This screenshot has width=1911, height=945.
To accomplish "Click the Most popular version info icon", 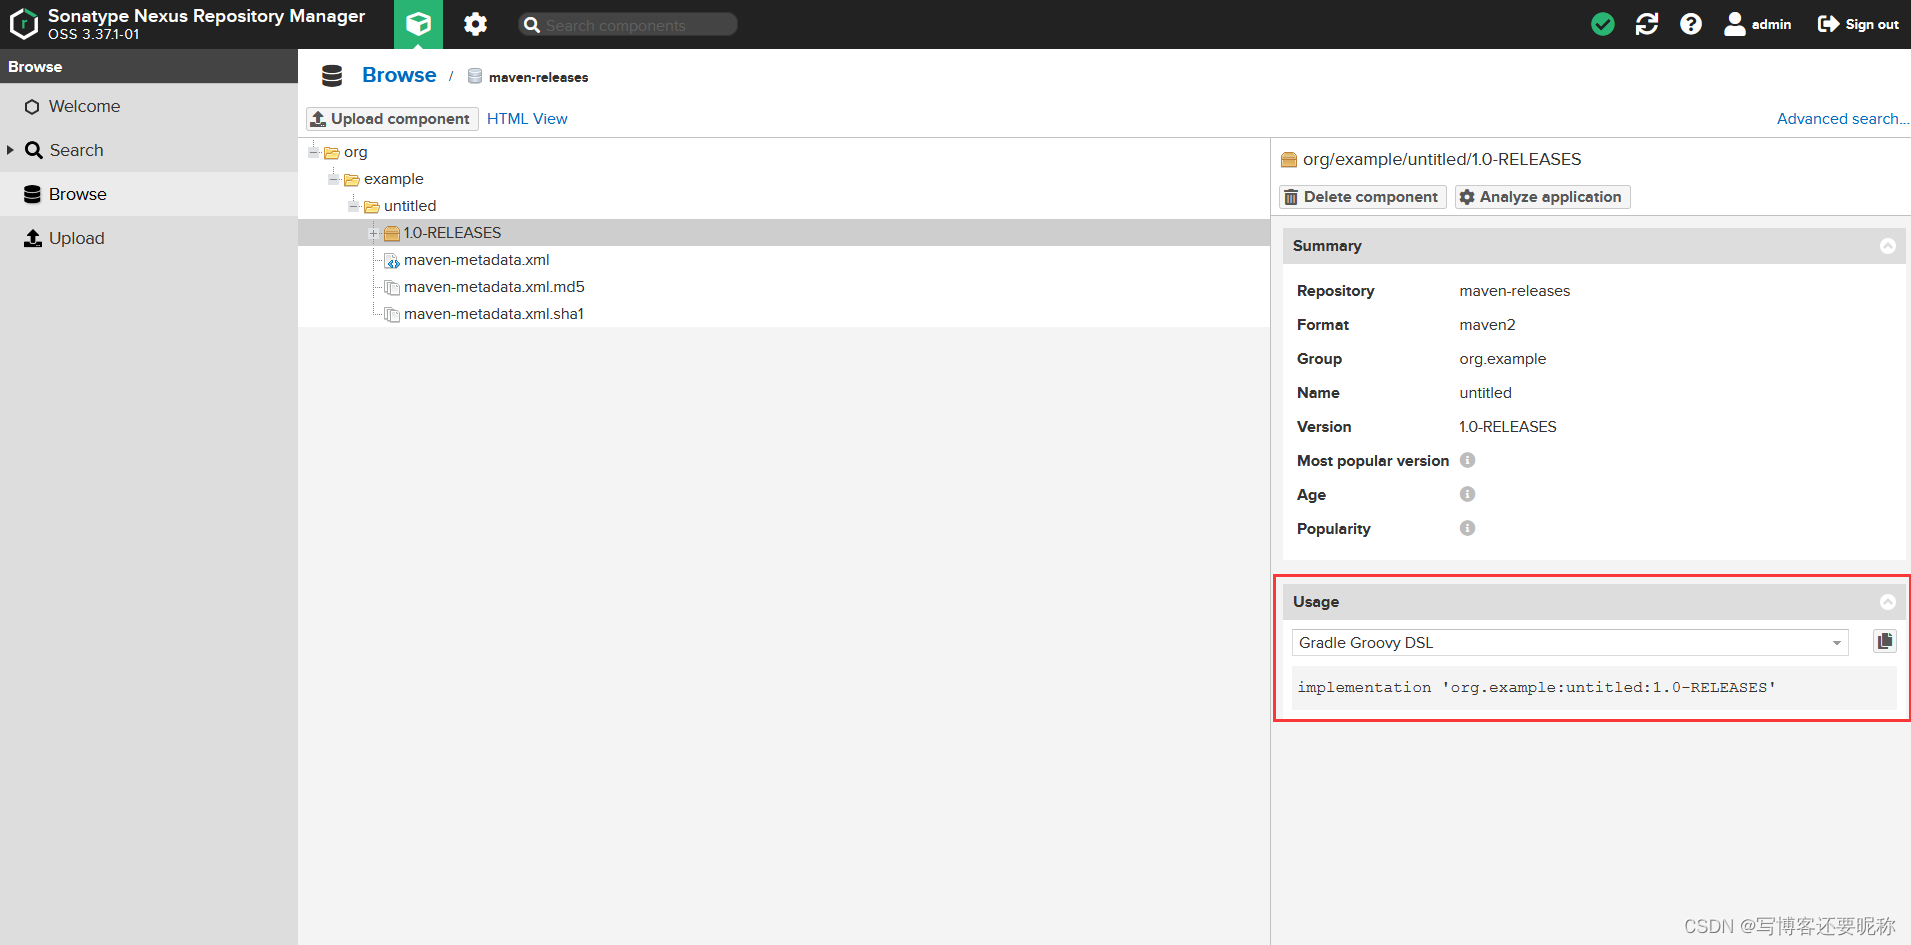I will 1467,460.
